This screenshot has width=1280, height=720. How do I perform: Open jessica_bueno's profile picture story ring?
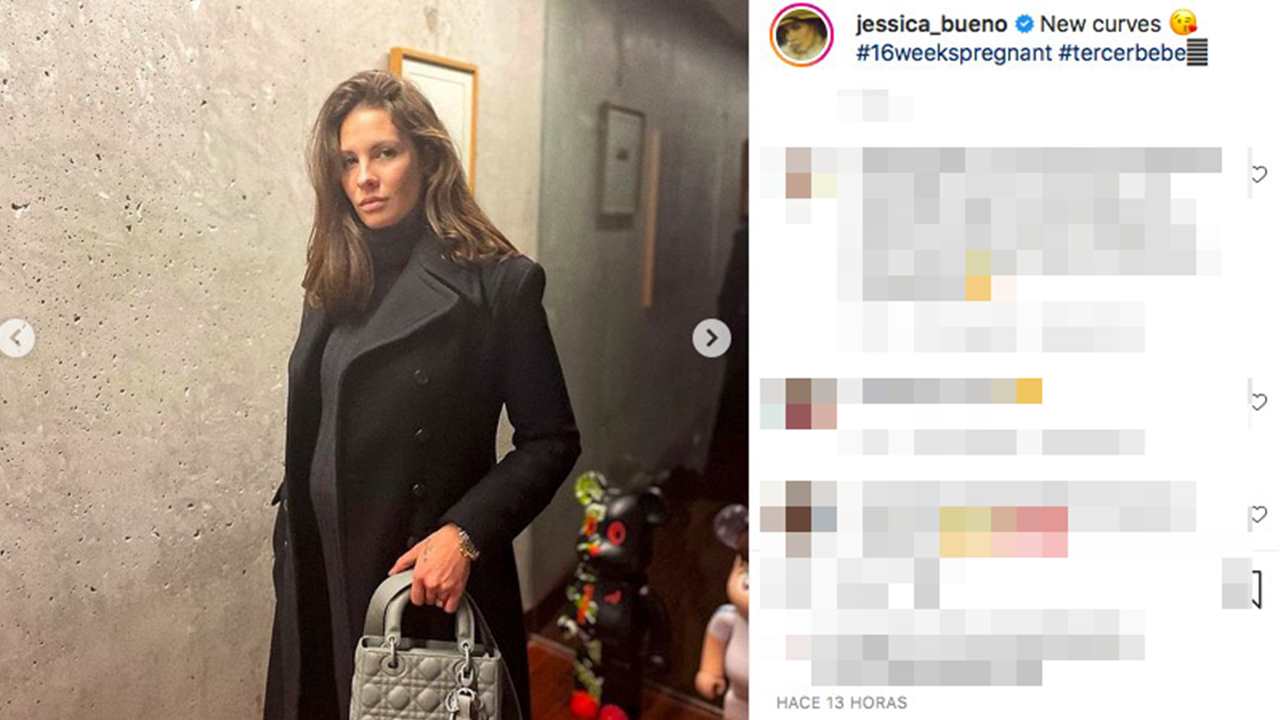(x=801, y=35)
